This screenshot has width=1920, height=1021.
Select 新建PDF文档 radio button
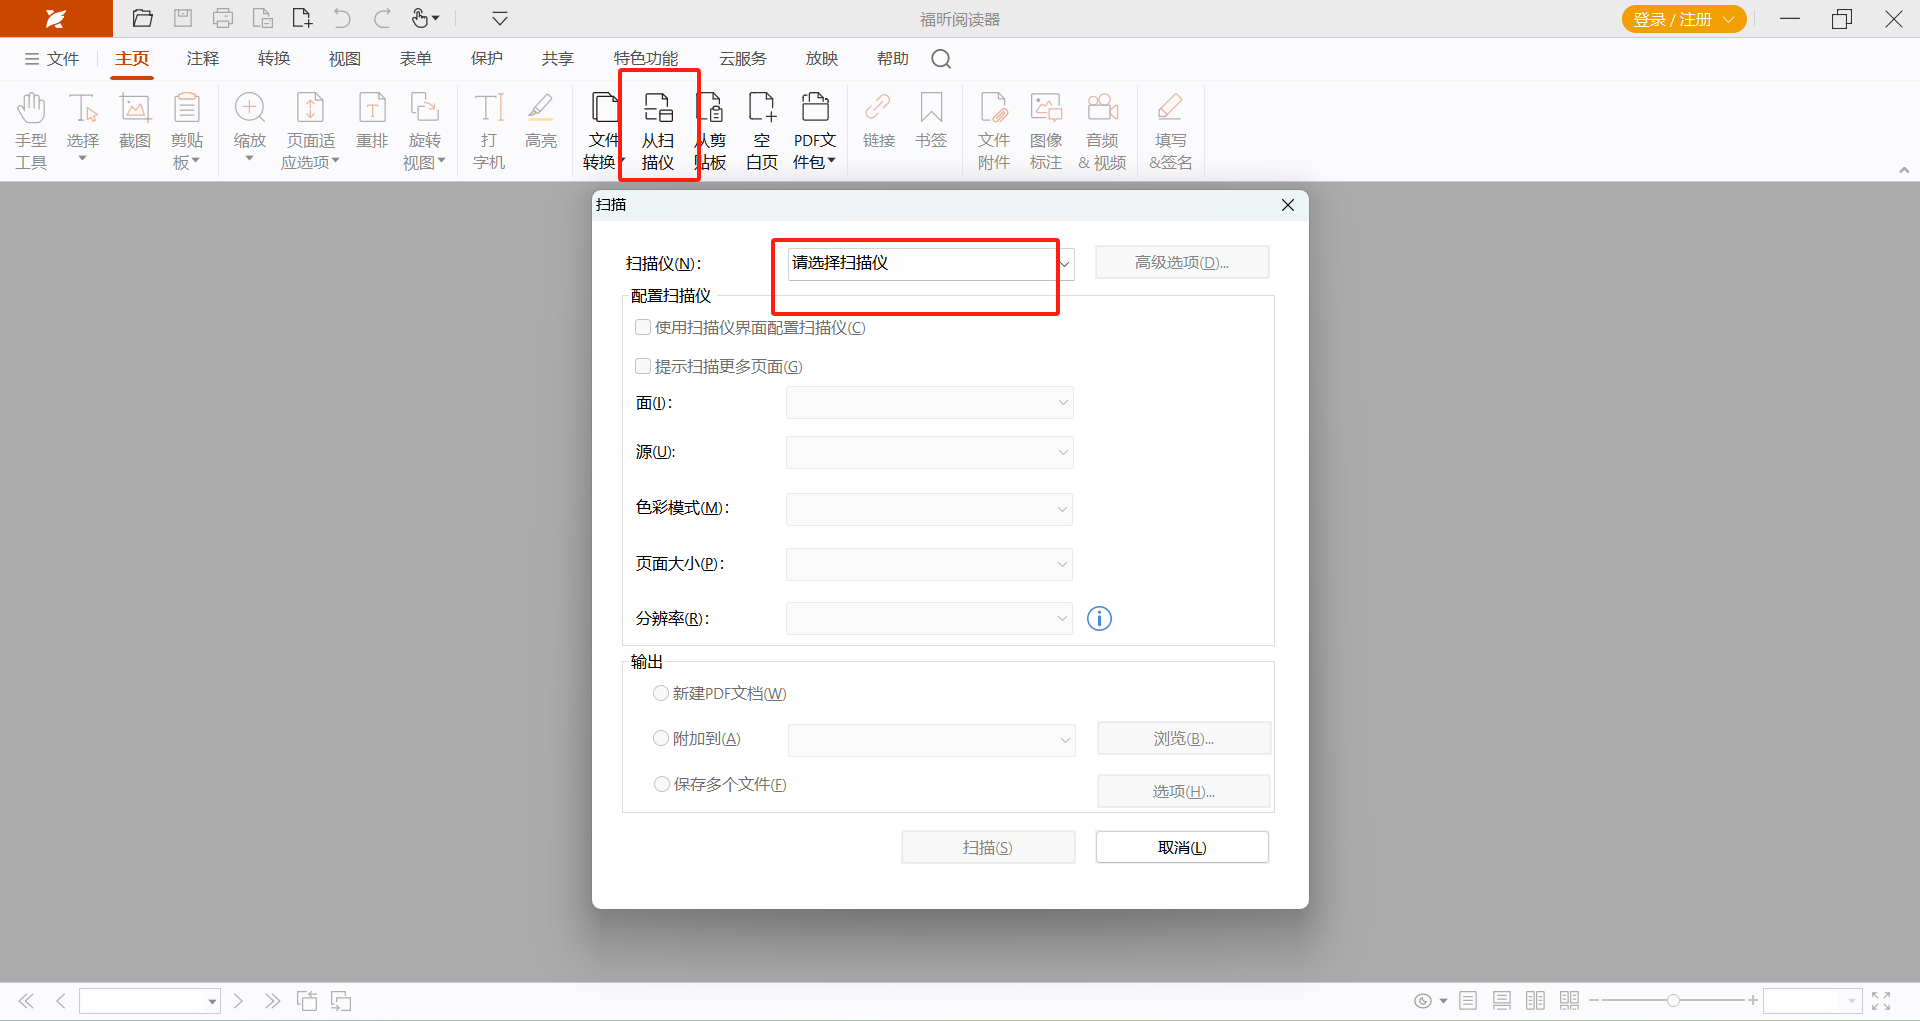click(x=661, y=693)
